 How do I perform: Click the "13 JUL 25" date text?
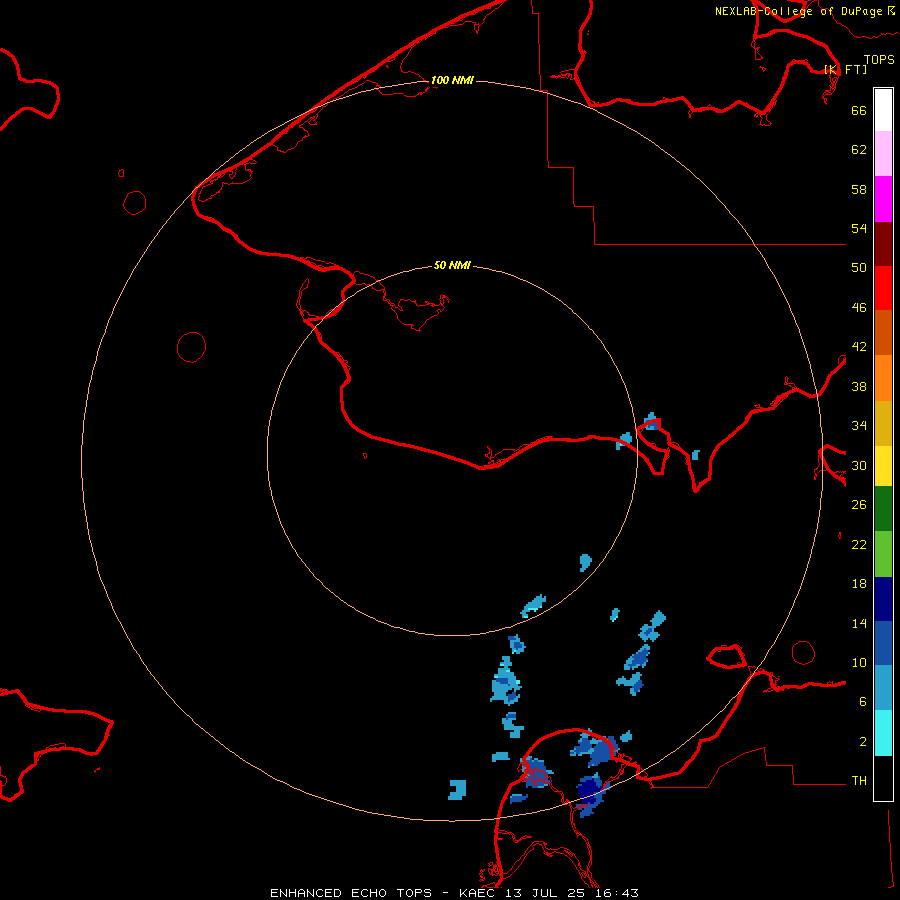click(x=545, y=893)
